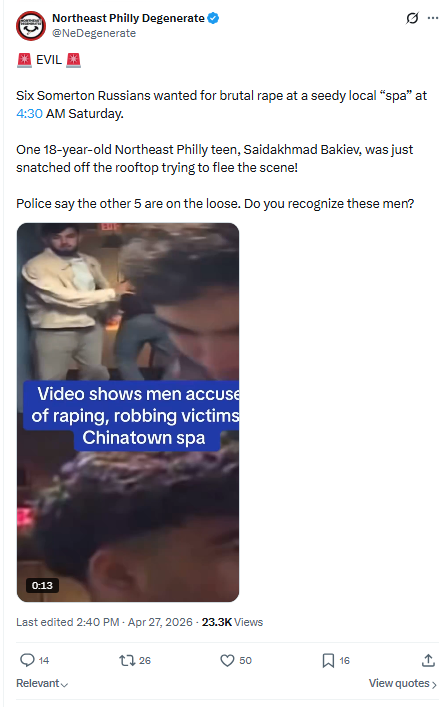Open View quotes link
This screenshot has height=707, width=439.
(399, 683)
